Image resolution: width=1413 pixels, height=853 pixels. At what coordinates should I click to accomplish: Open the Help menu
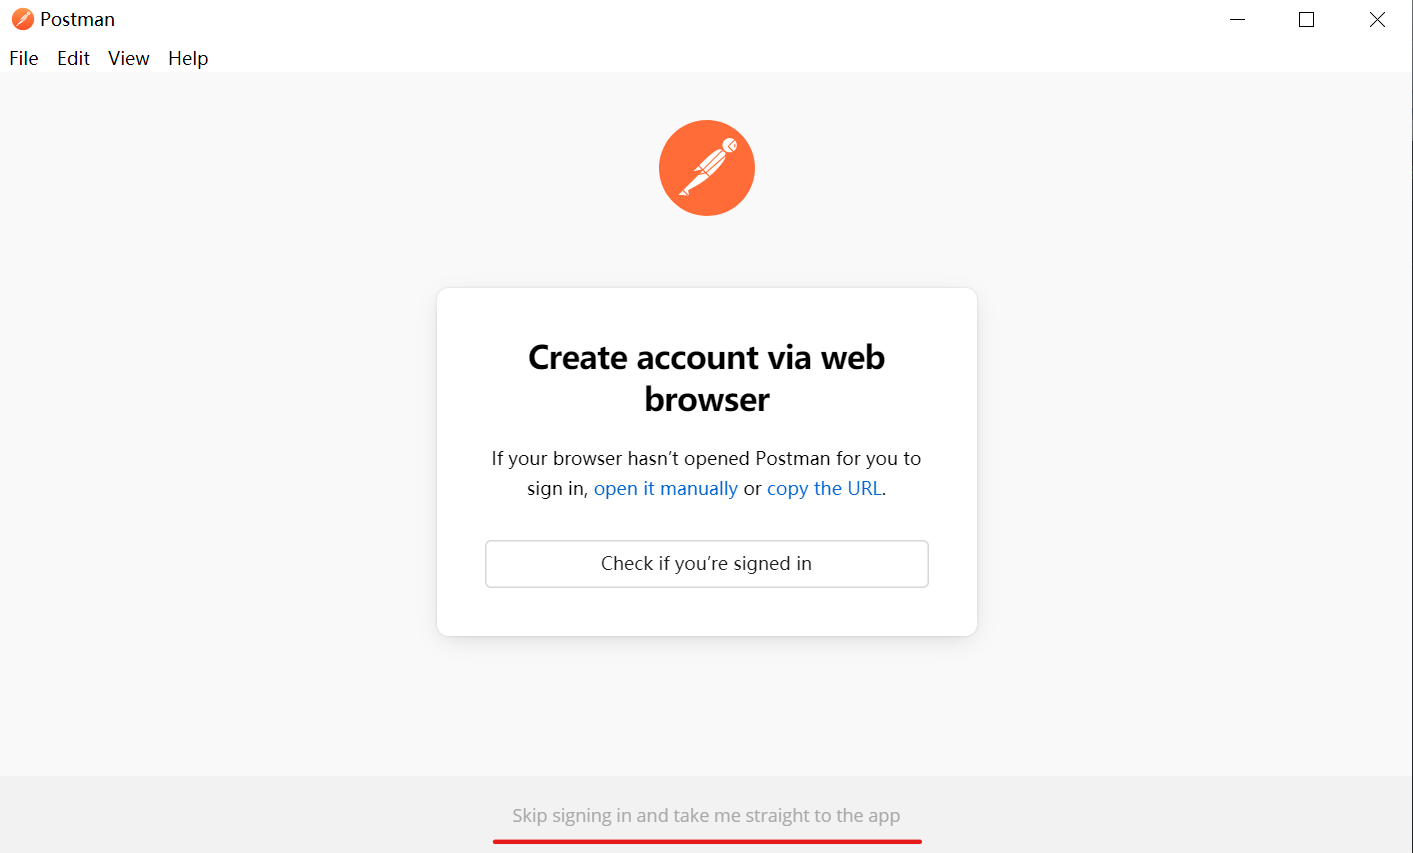click(x=188, y=58)
